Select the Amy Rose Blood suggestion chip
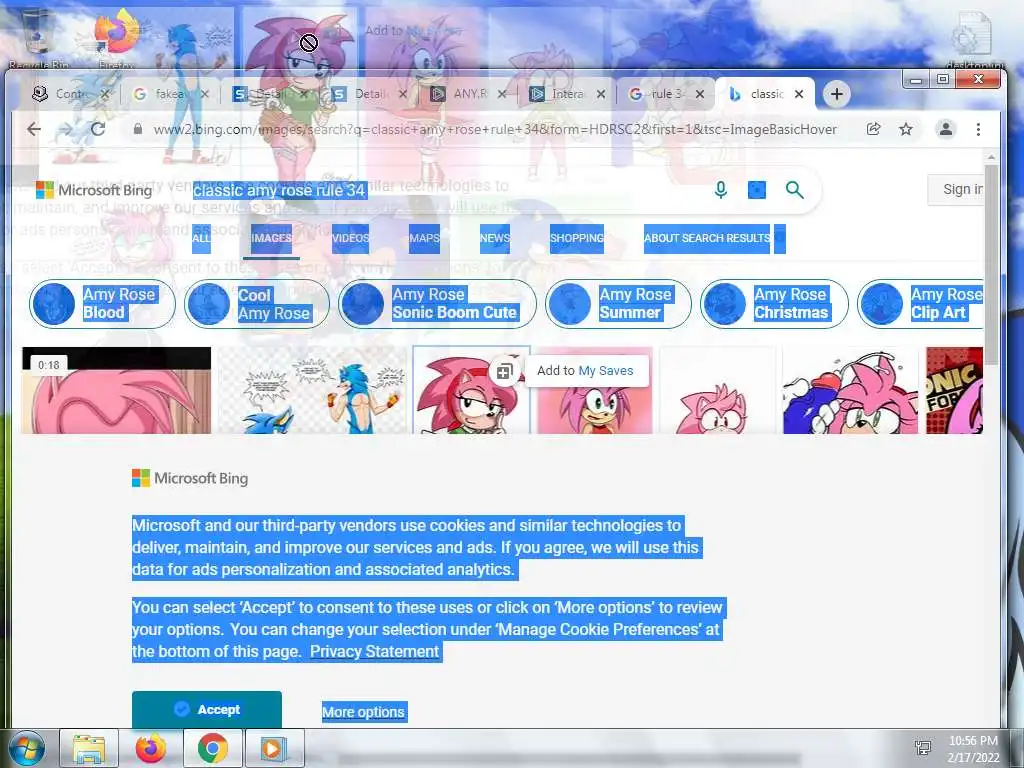 pyautogui.click(x=102, y=304)
